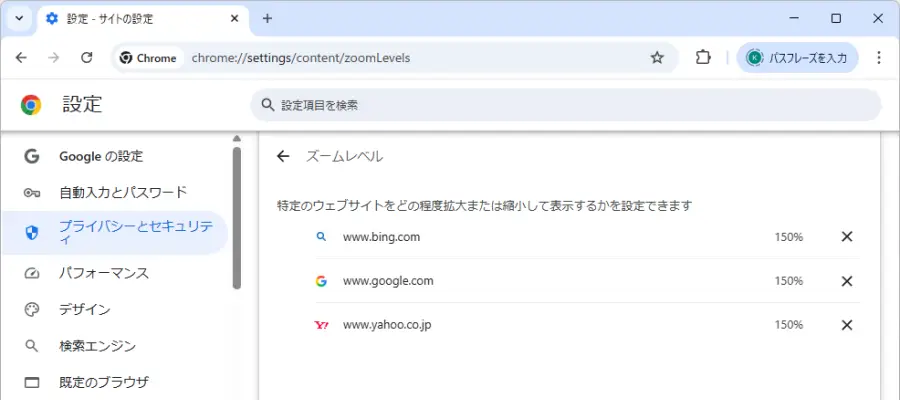Viewport: 900px width, 400px height.
Task: Click the 設定項目を検索 search field
Action: 565,105
